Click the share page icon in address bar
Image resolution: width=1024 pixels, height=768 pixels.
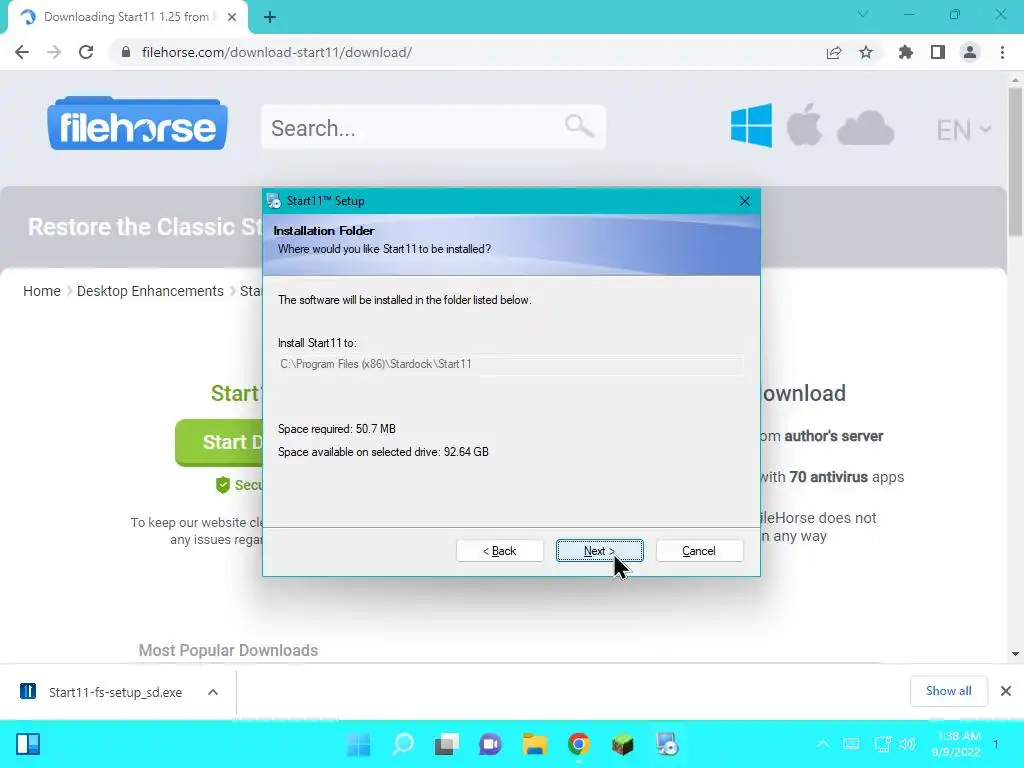[834, 52]
